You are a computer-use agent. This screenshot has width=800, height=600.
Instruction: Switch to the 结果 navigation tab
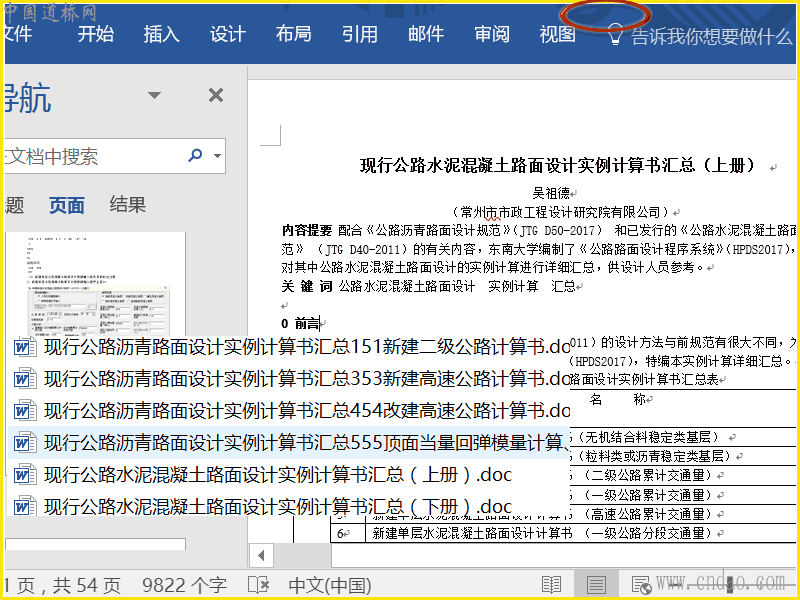point(128,204)
